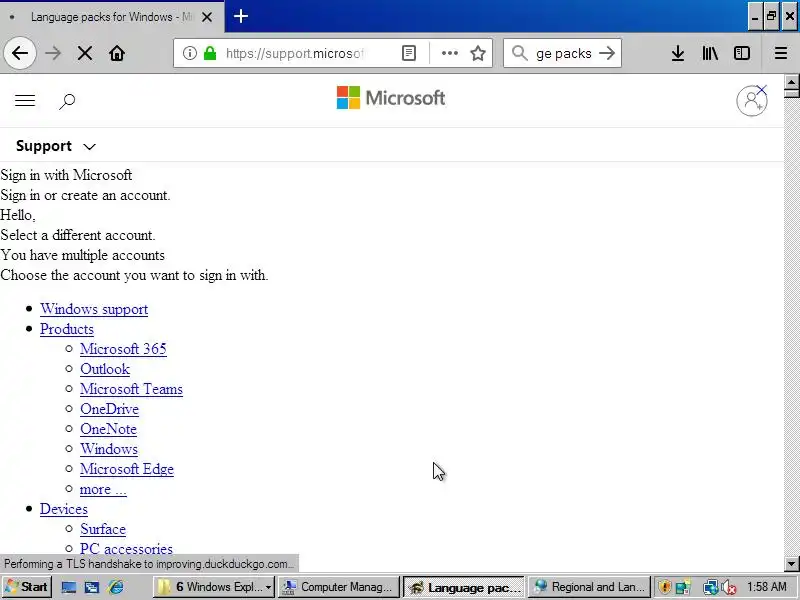
Task: Switch to Regional and Language taskbar window
Action: point(589,587)
